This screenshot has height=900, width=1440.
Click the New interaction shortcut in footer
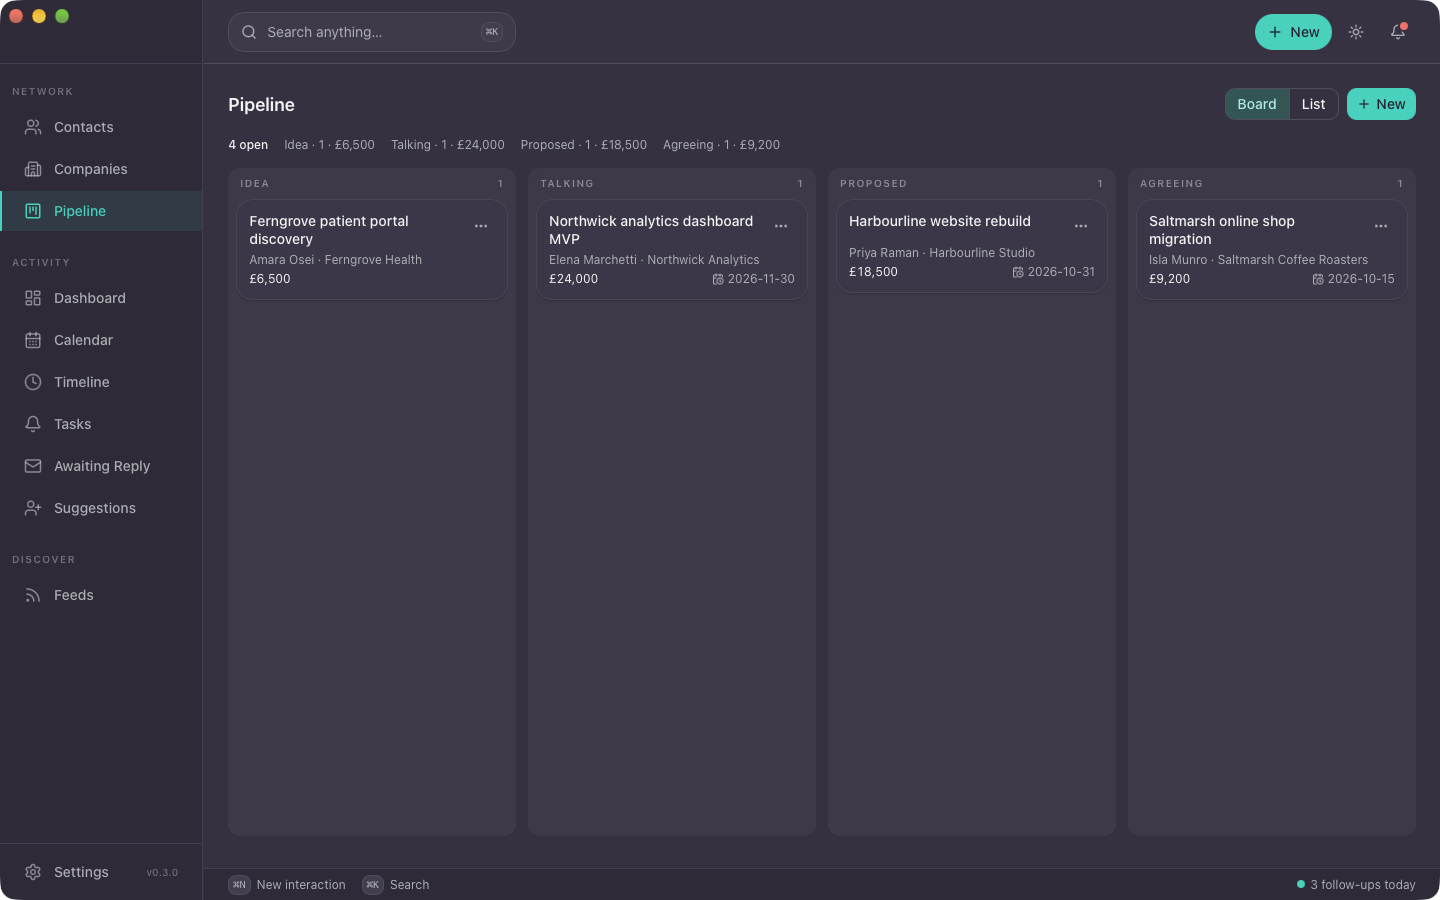point(287,885)
